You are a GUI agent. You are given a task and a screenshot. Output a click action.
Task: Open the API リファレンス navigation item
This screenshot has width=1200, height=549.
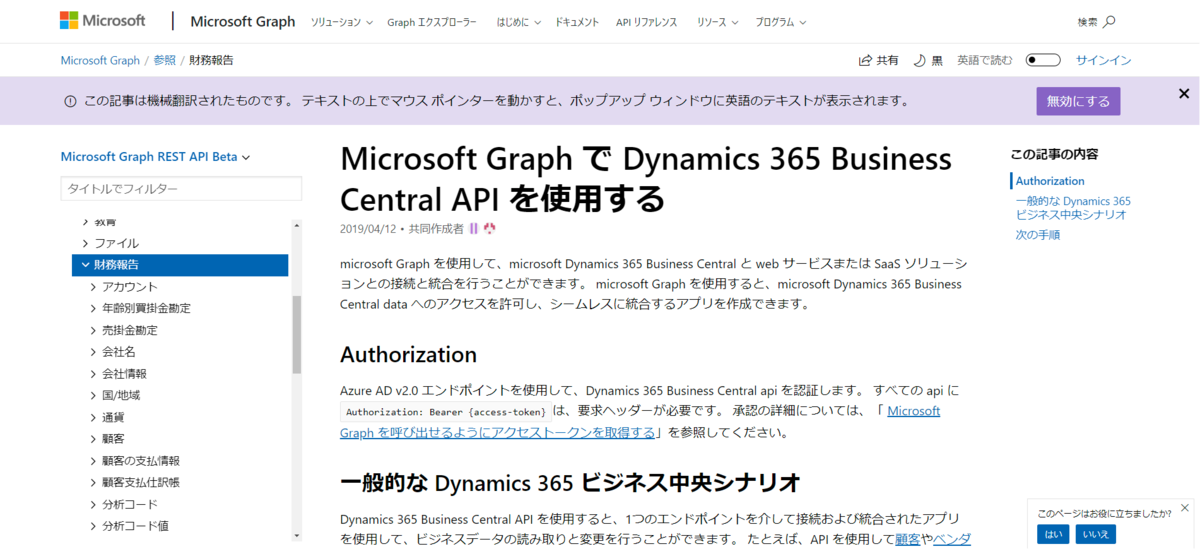[x=647, y=22]
